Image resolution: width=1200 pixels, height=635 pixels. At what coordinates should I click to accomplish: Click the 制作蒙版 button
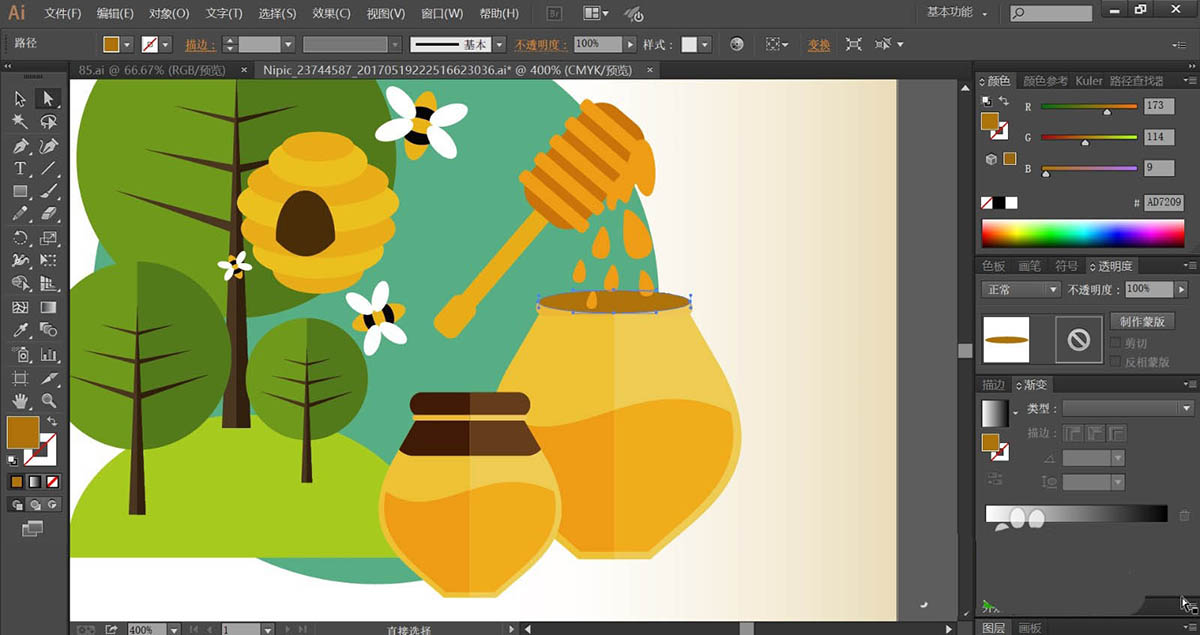tap(1141, 321)
